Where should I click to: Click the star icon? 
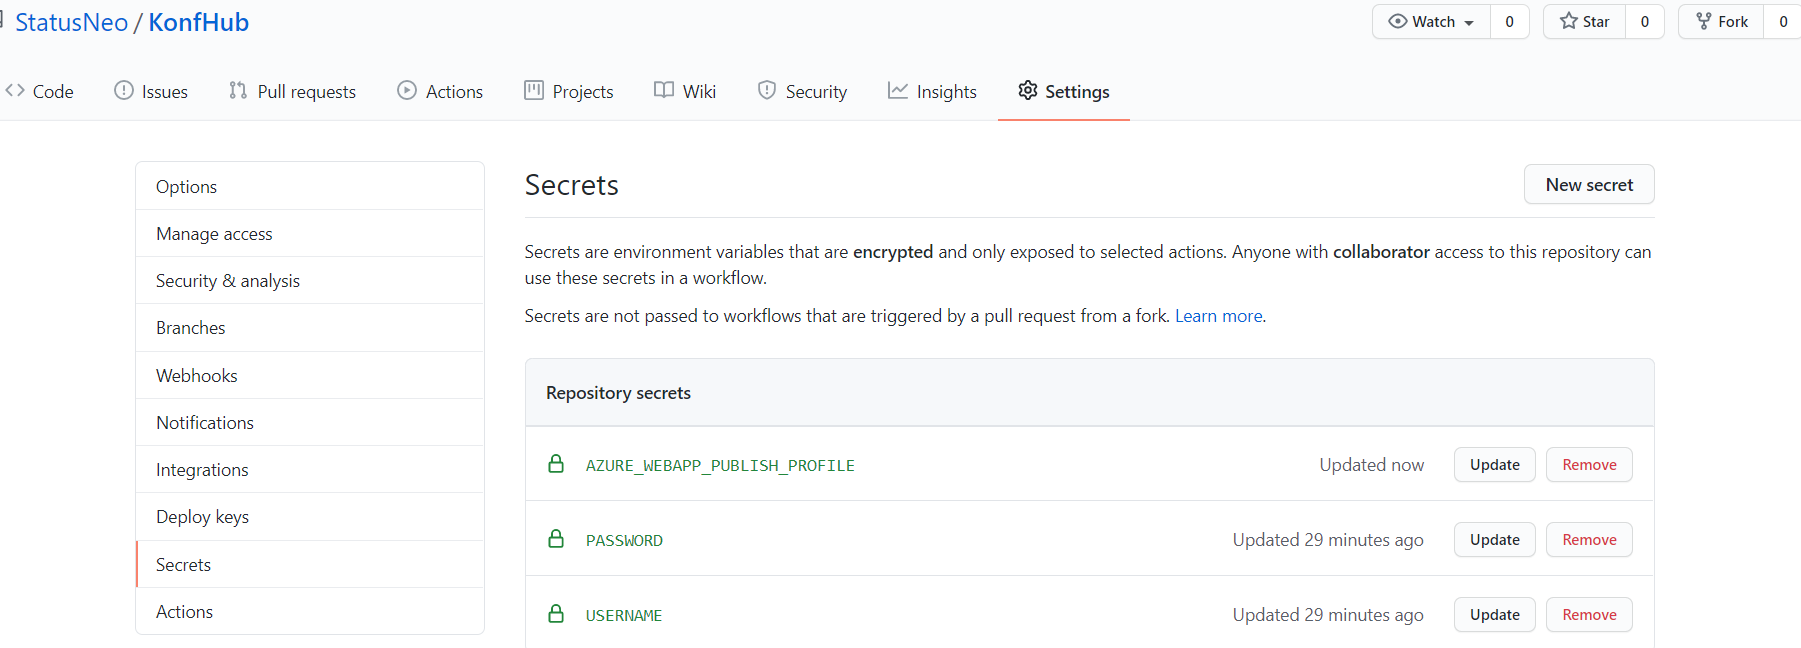(1569, 21)
